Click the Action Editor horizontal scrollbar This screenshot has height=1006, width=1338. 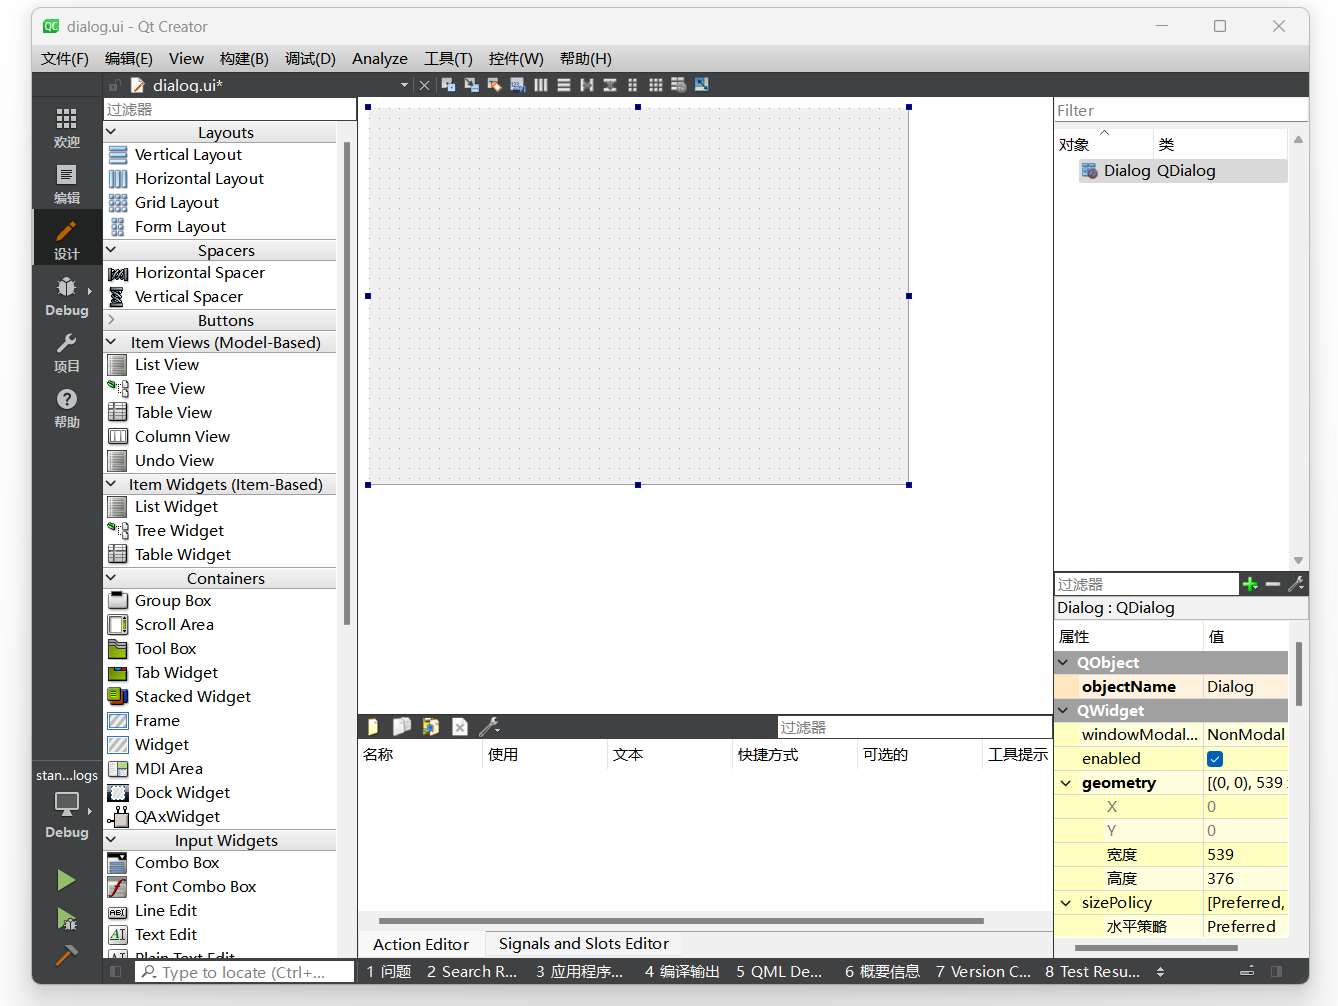(x=681, y=921)
